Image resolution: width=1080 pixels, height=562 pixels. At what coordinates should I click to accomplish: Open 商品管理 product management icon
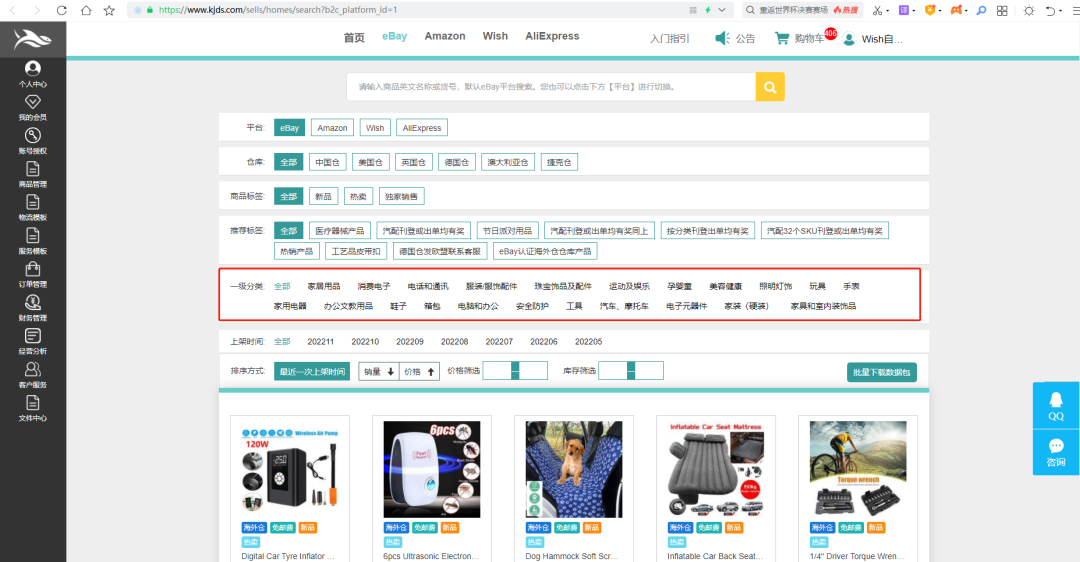[32, 169]
